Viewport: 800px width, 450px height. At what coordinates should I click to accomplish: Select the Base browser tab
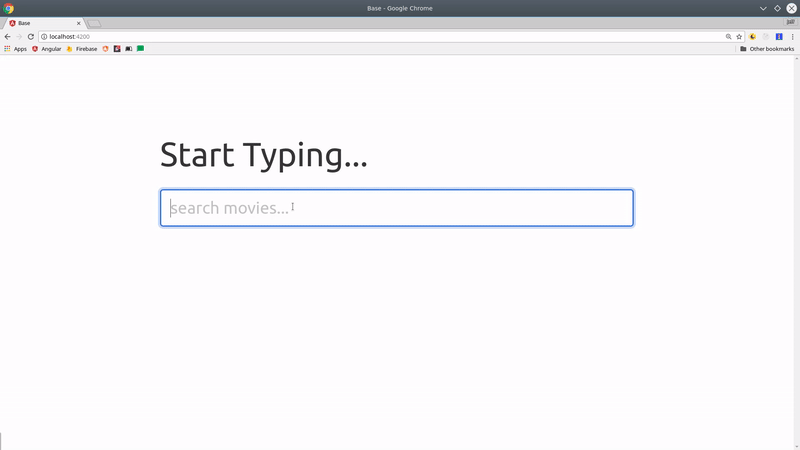[x=40, y=22]
